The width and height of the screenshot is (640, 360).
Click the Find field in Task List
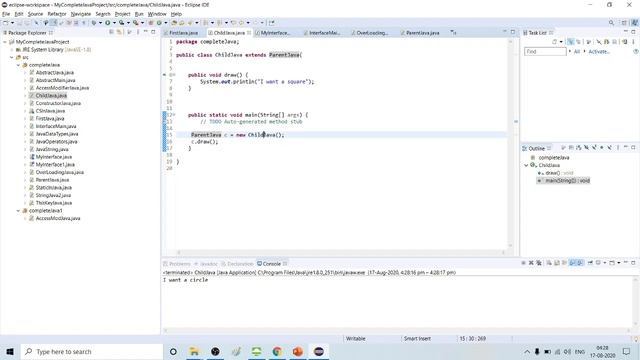tap(545, 51)
